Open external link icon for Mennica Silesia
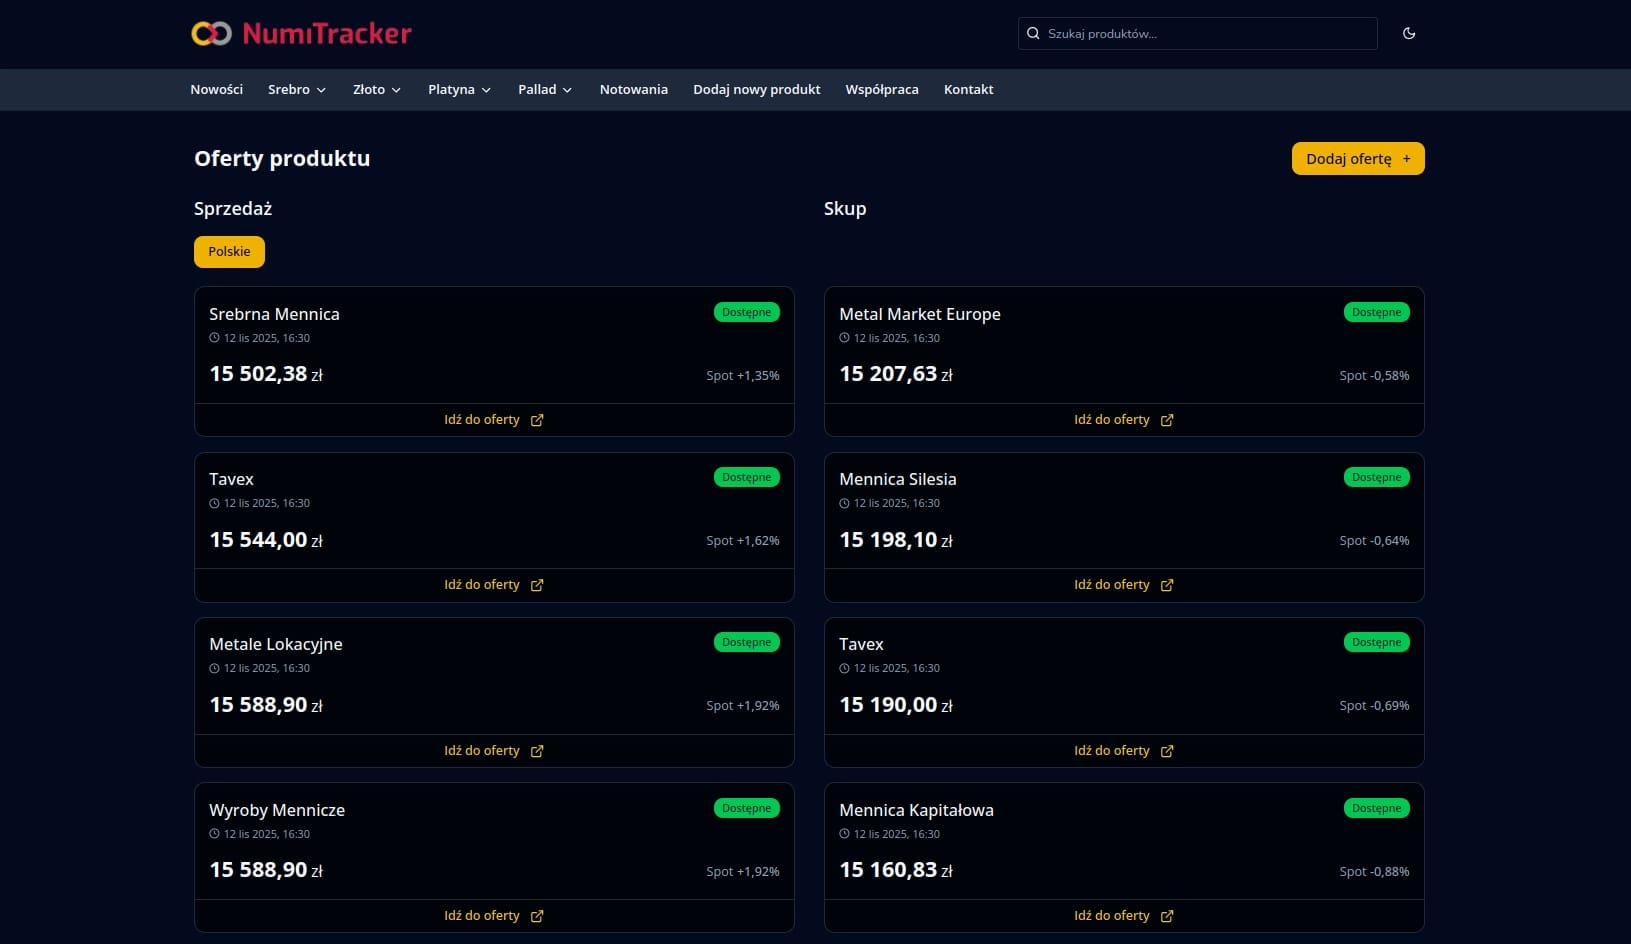1631x944 pixels. point(1167,585)
